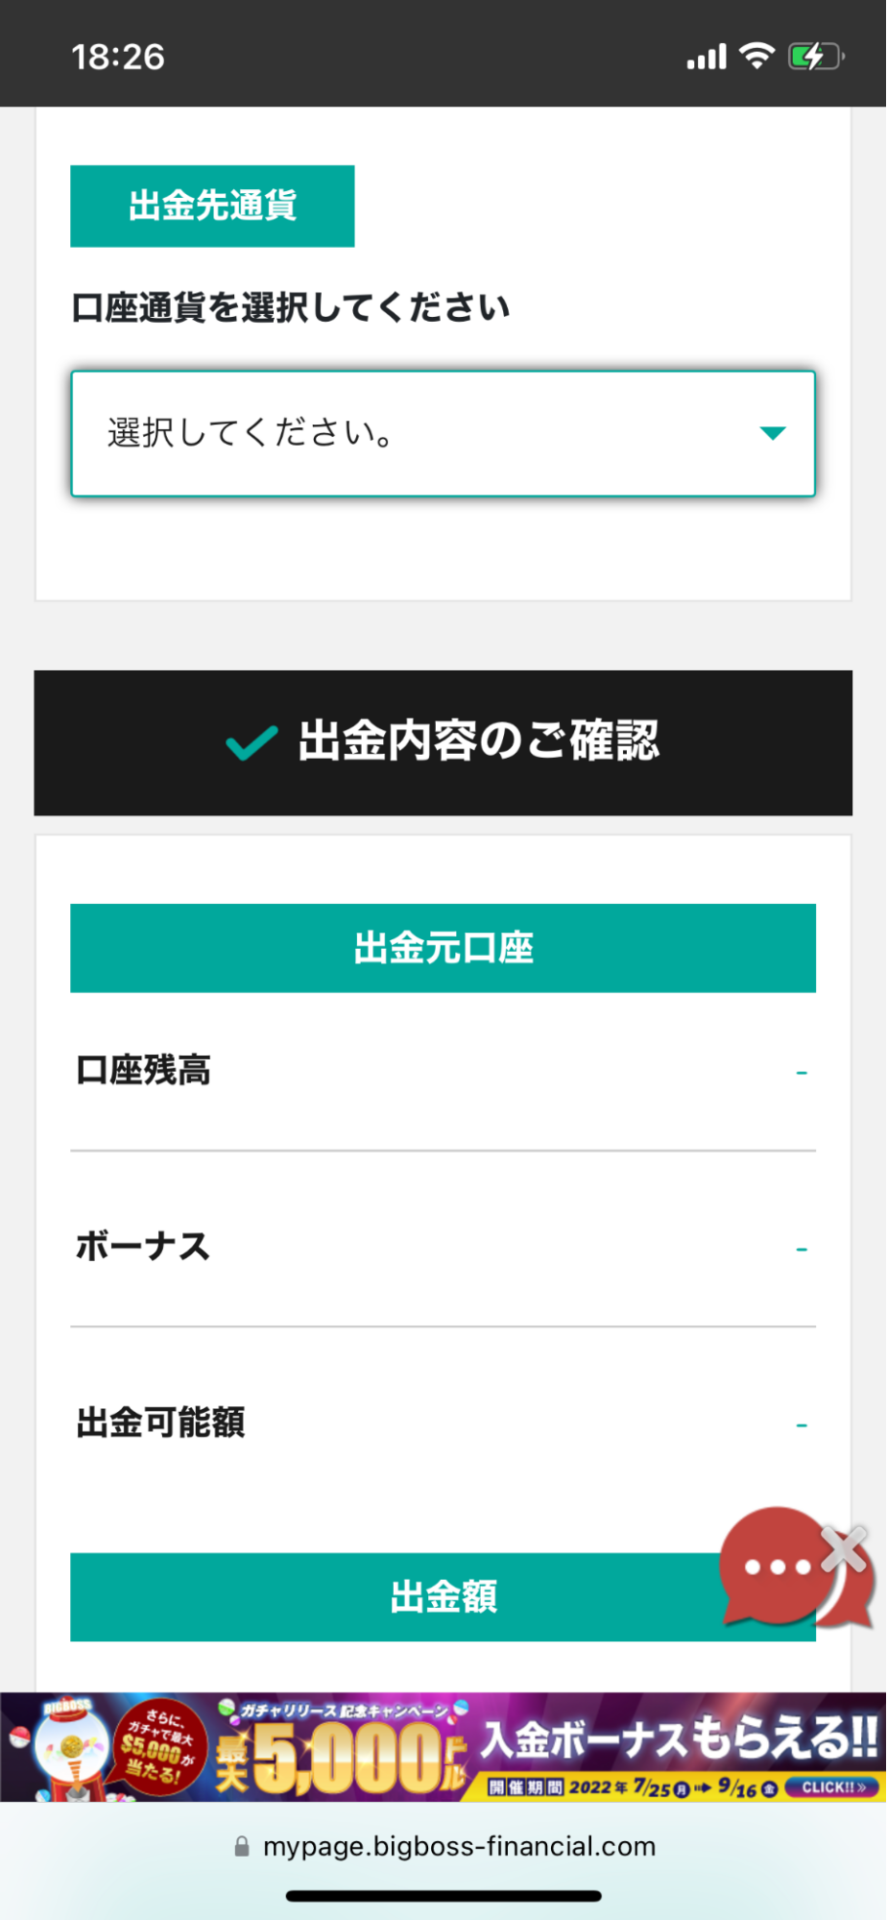Select the 出金元口座 section header
Viewport: 887px width, 1920px height.
[x=443, y=948]
